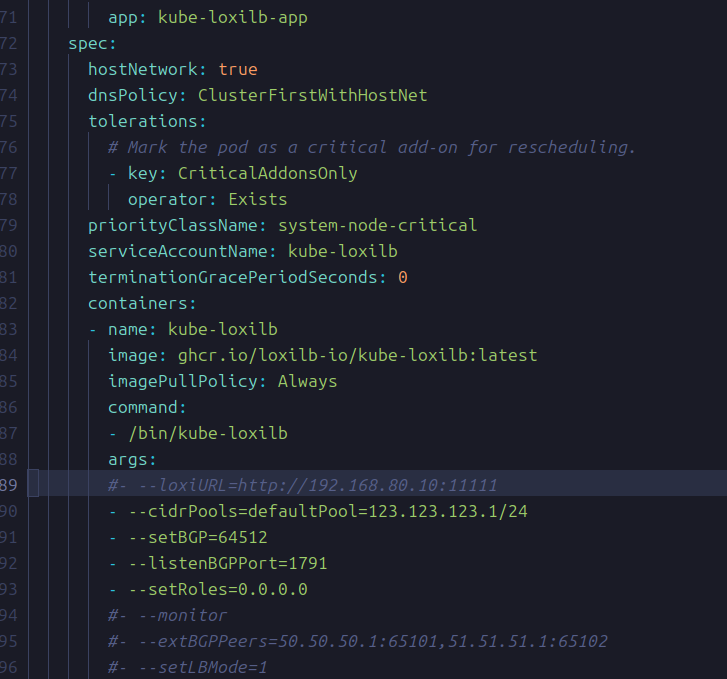This screenshot has width=727, height=679.
Task: Click the terminationGracePeriodSeconds 0 value
Action: [x=403, y=277]
